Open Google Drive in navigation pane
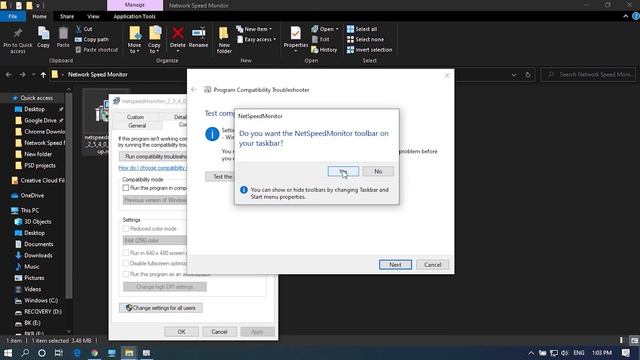This screenshot has width=640, height=360. coord(39,120)
